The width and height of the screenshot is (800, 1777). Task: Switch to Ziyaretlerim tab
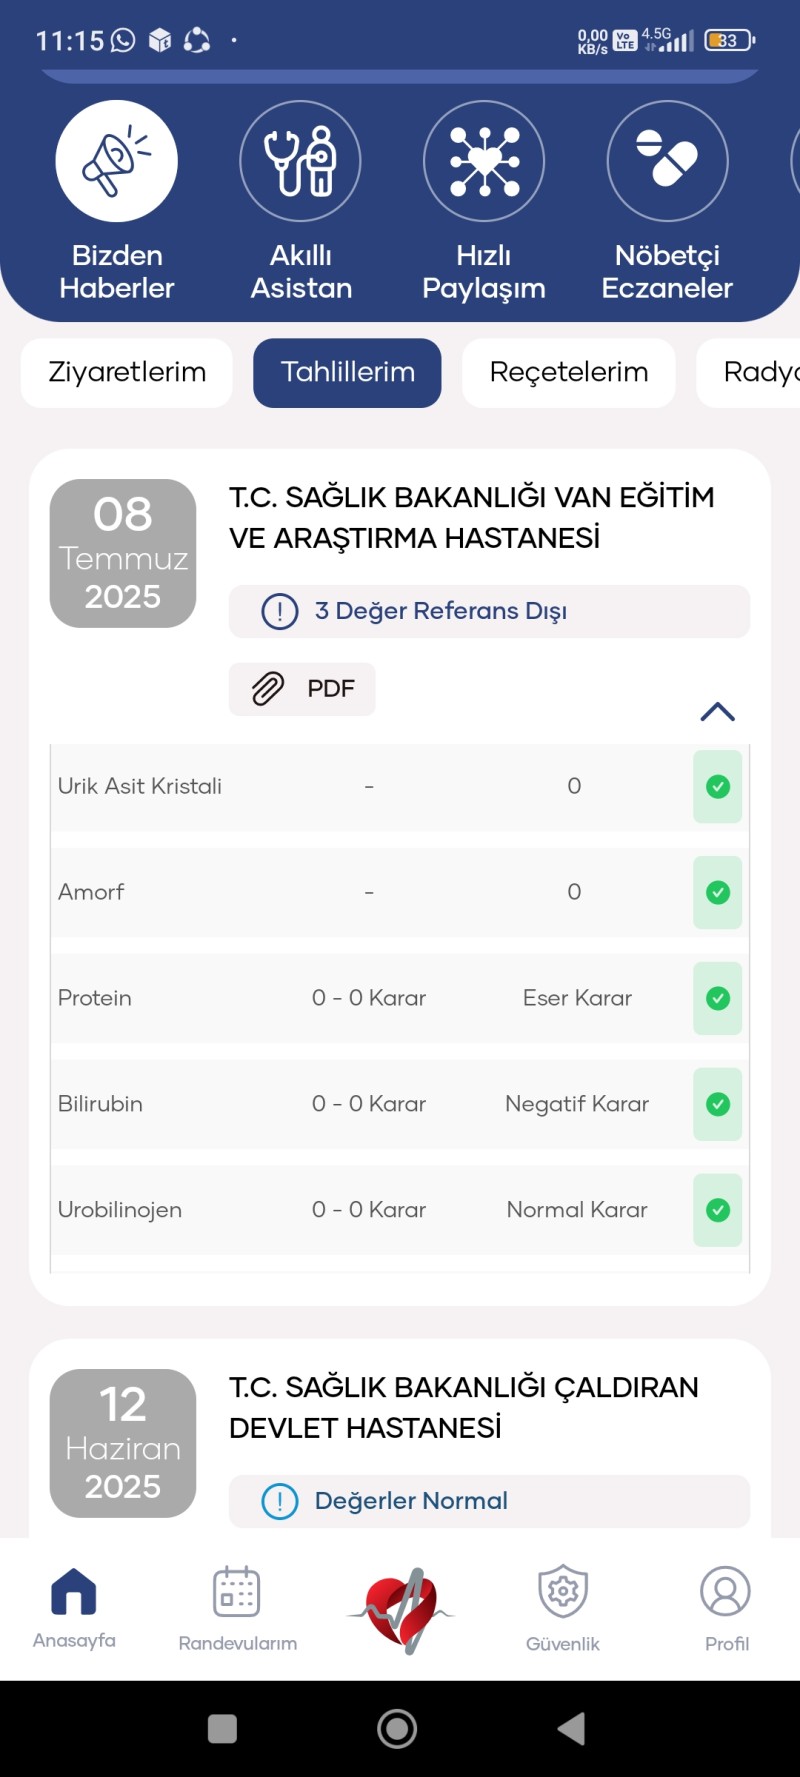coord(127,373)
